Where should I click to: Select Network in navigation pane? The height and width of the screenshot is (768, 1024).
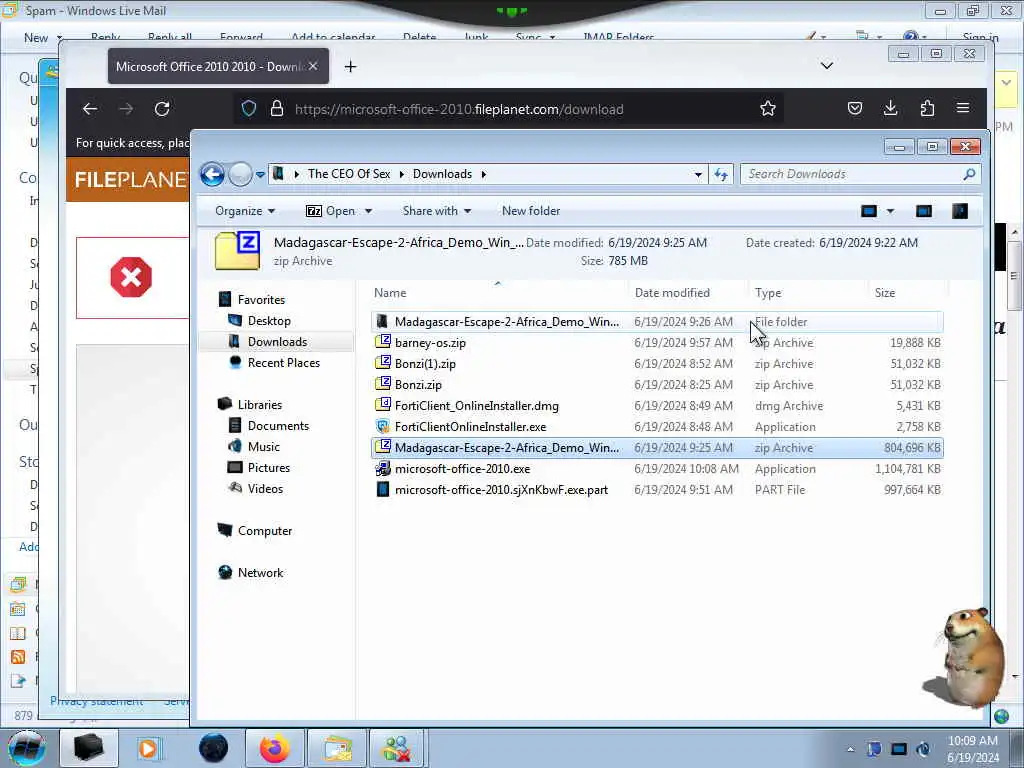click(260, 573)
